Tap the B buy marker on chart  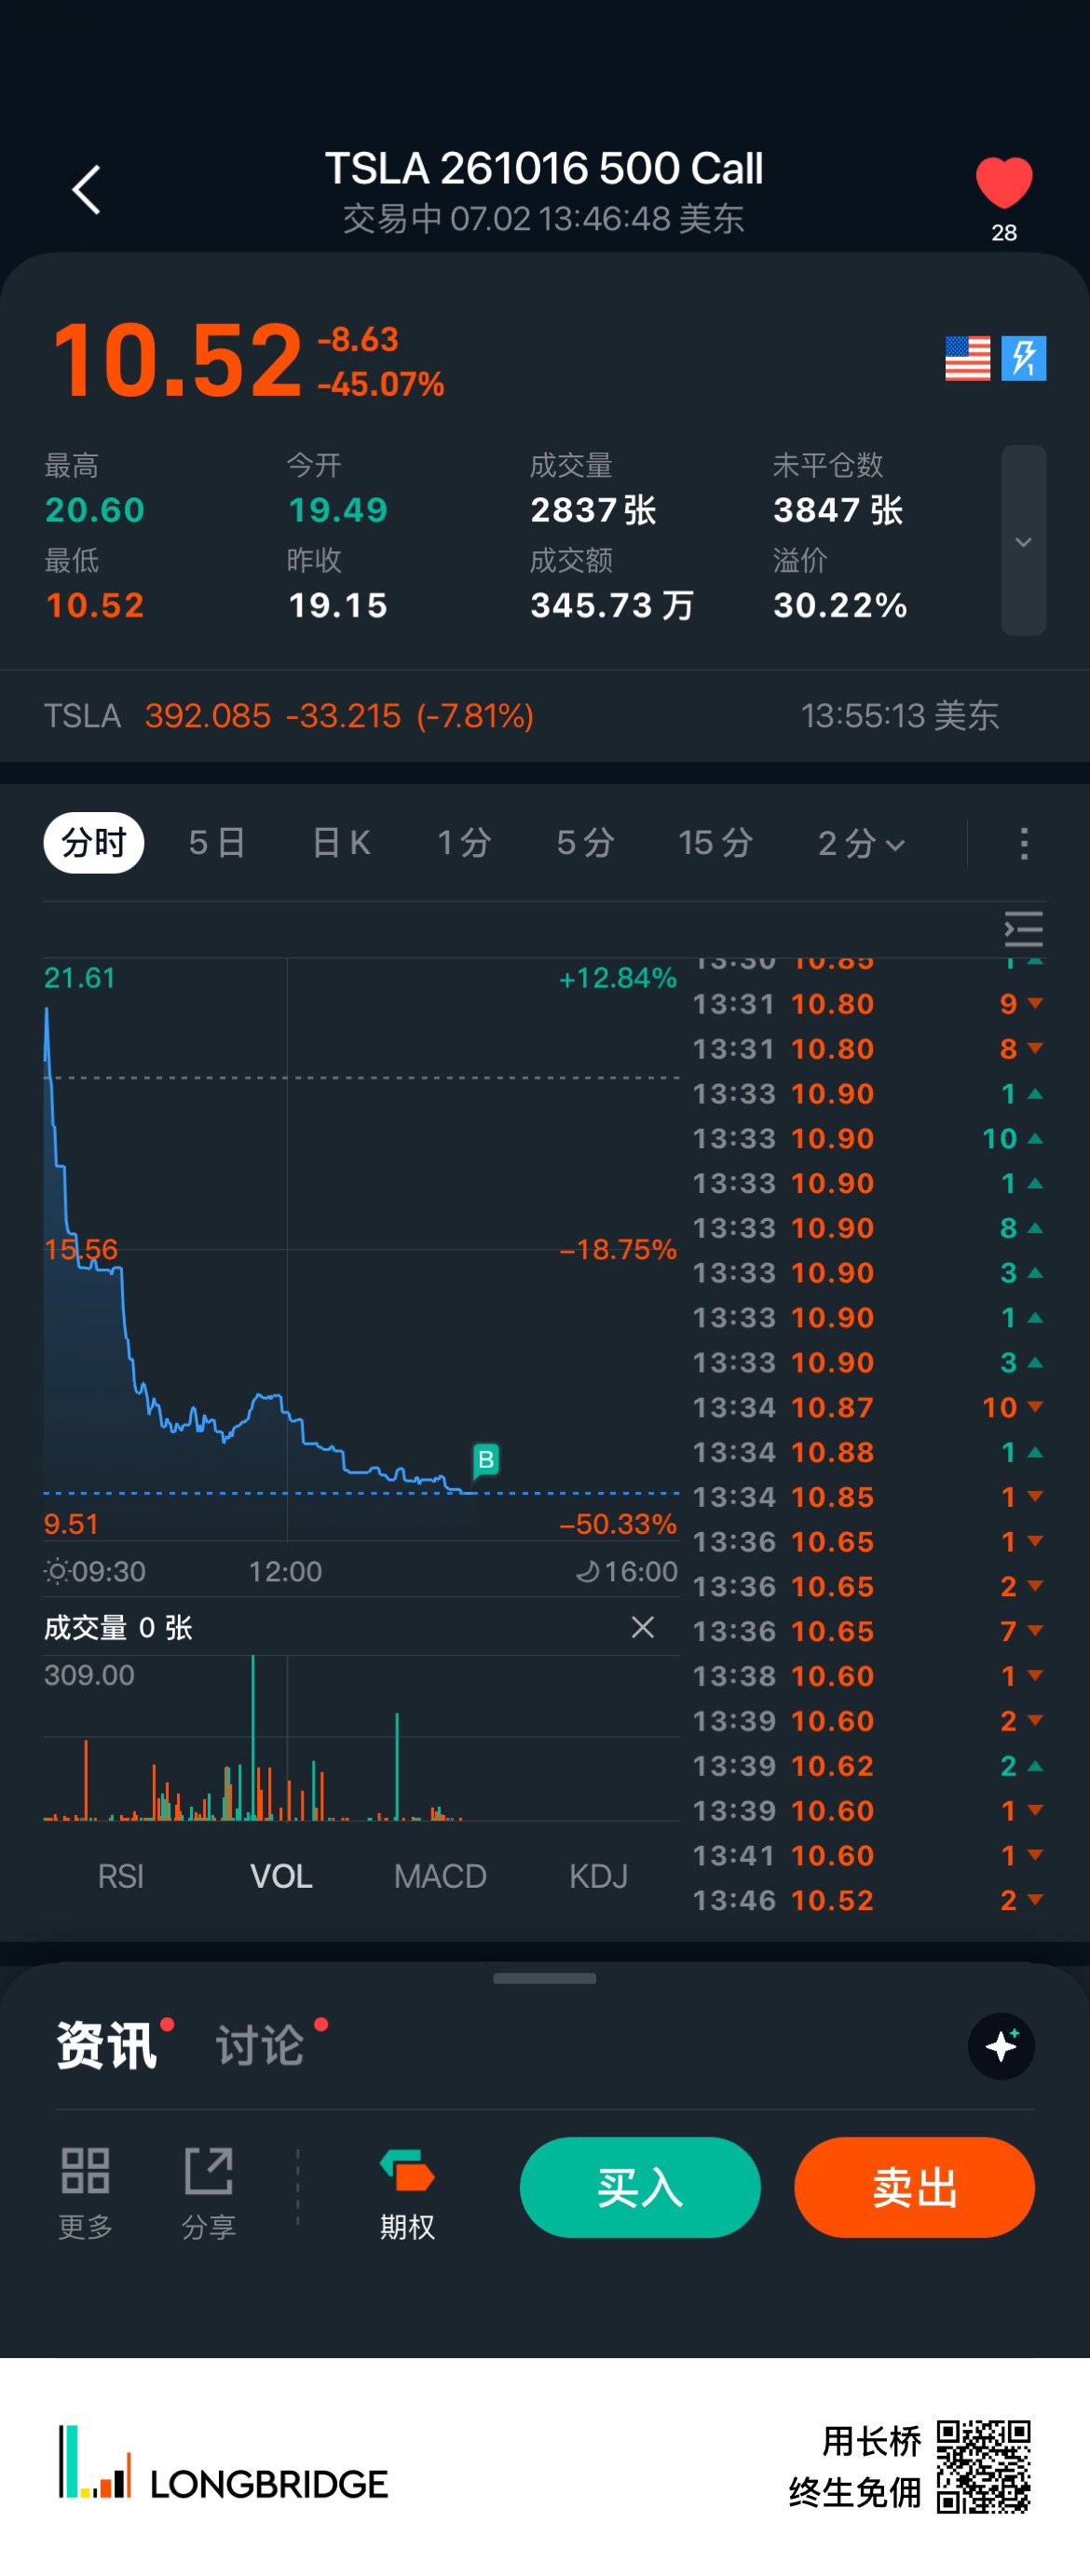coord(485,1460)
